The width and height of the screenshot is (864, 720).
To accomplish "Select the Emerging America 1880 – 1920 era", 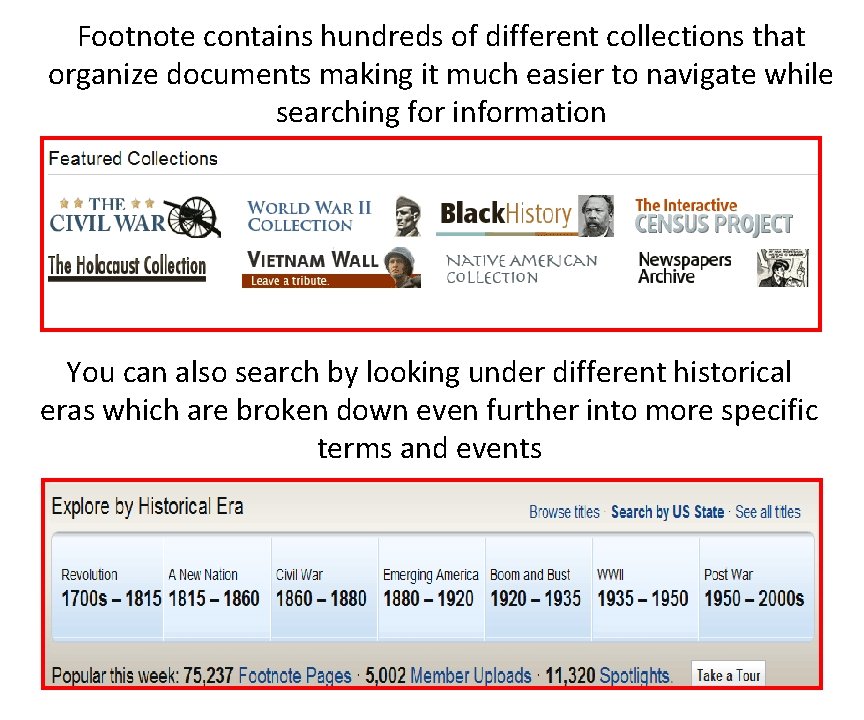I will [431, 587].
